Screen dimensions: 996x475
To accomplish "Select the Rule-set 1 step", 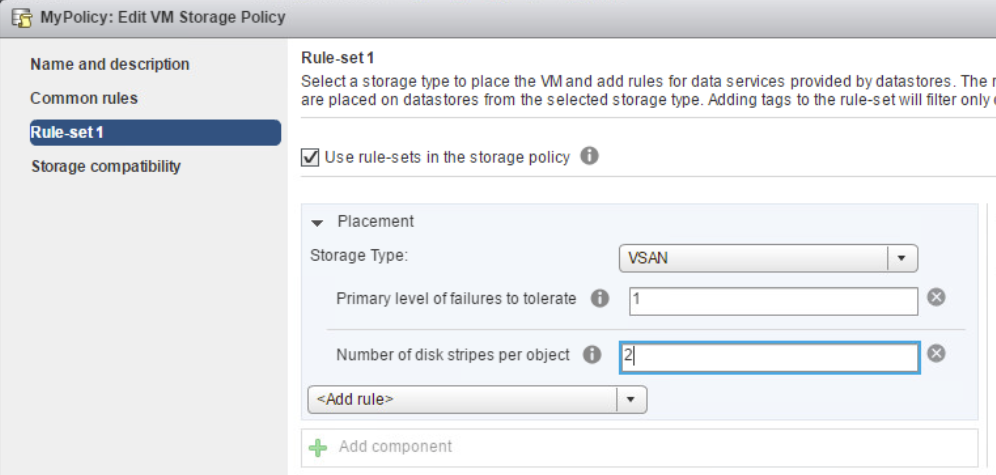I will [x=155, y=133].
